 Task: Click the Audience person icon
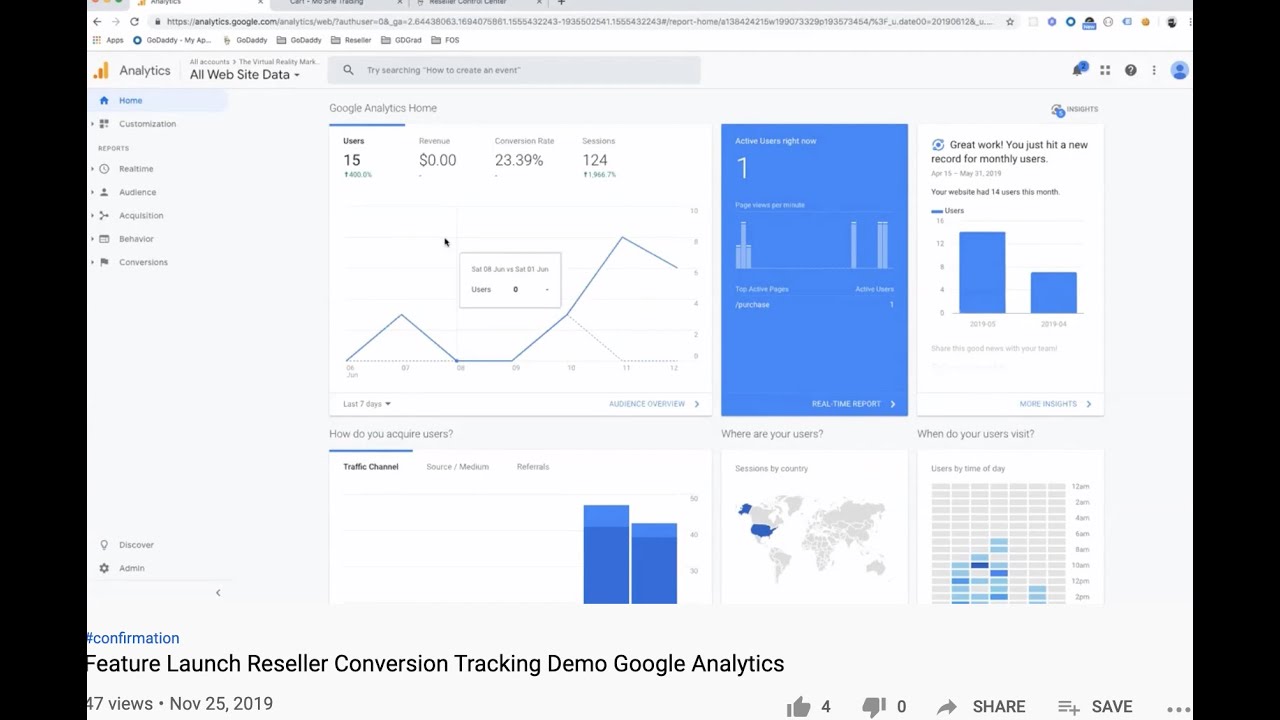coord(104,192)
